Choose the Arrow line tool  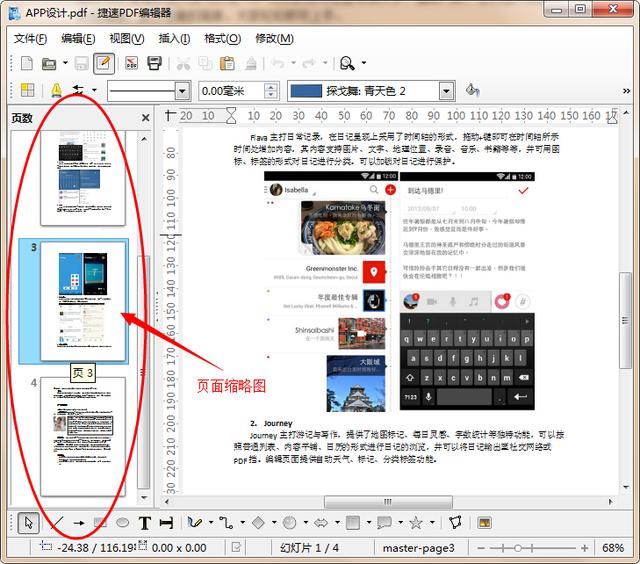79,523
